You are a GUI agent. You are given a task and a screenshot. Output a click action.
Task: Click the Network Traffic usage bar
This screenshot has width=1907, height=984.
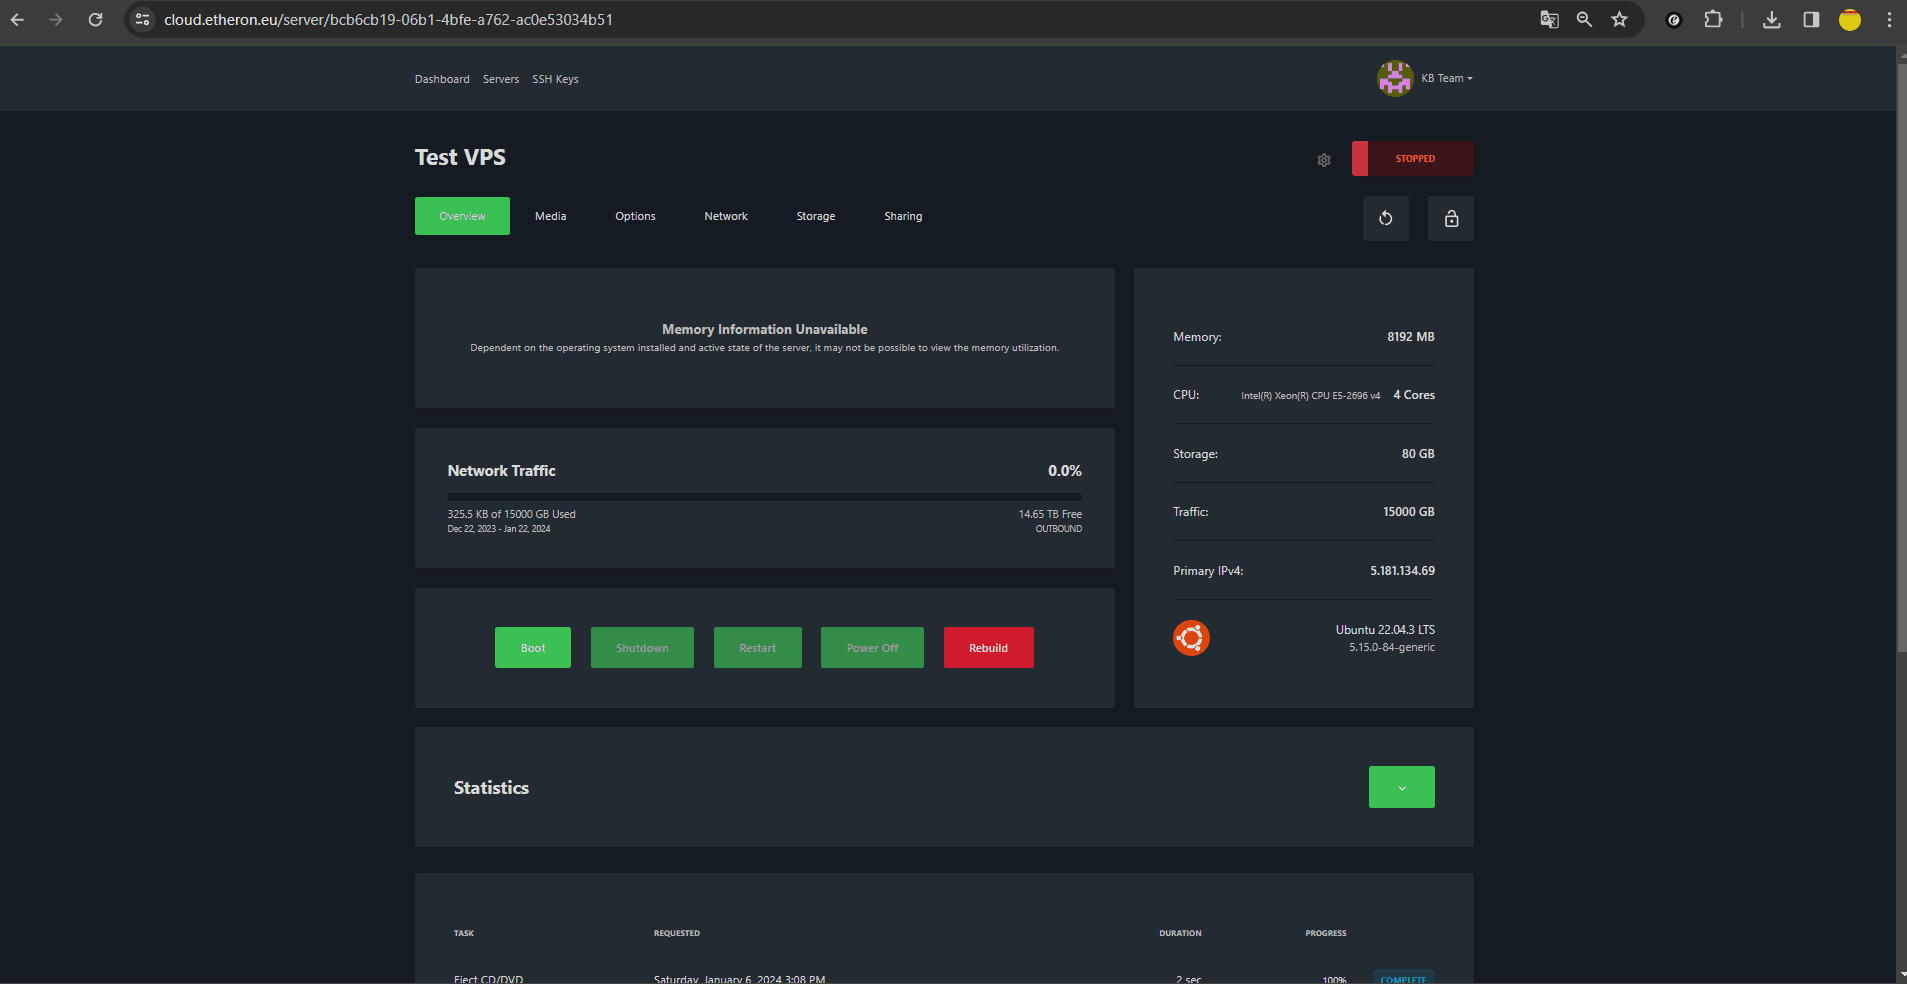click(x=764, y=496)
